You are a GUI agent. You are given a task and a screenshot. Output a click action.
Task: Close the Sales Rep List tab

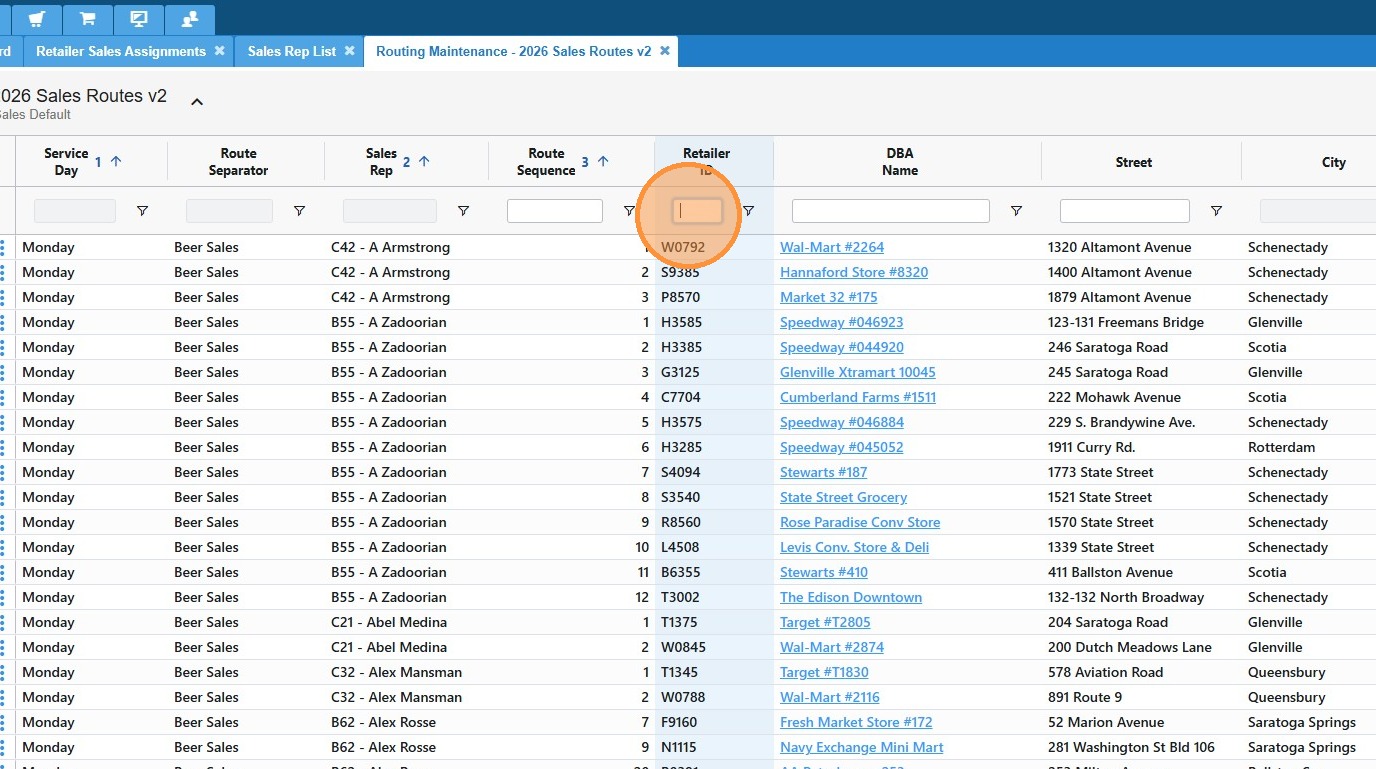pyautogui.click(x=349, y=51)
